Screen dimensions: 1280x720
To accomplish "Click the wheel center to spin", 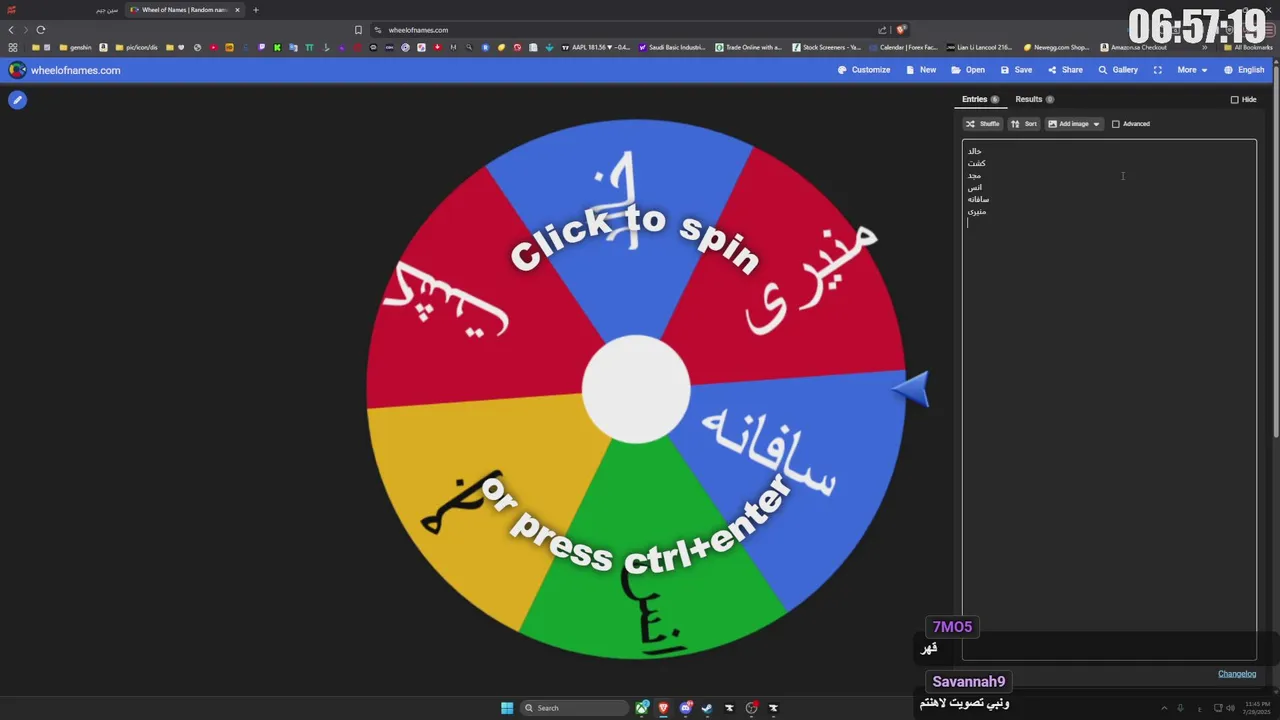I will coord(636,389).
